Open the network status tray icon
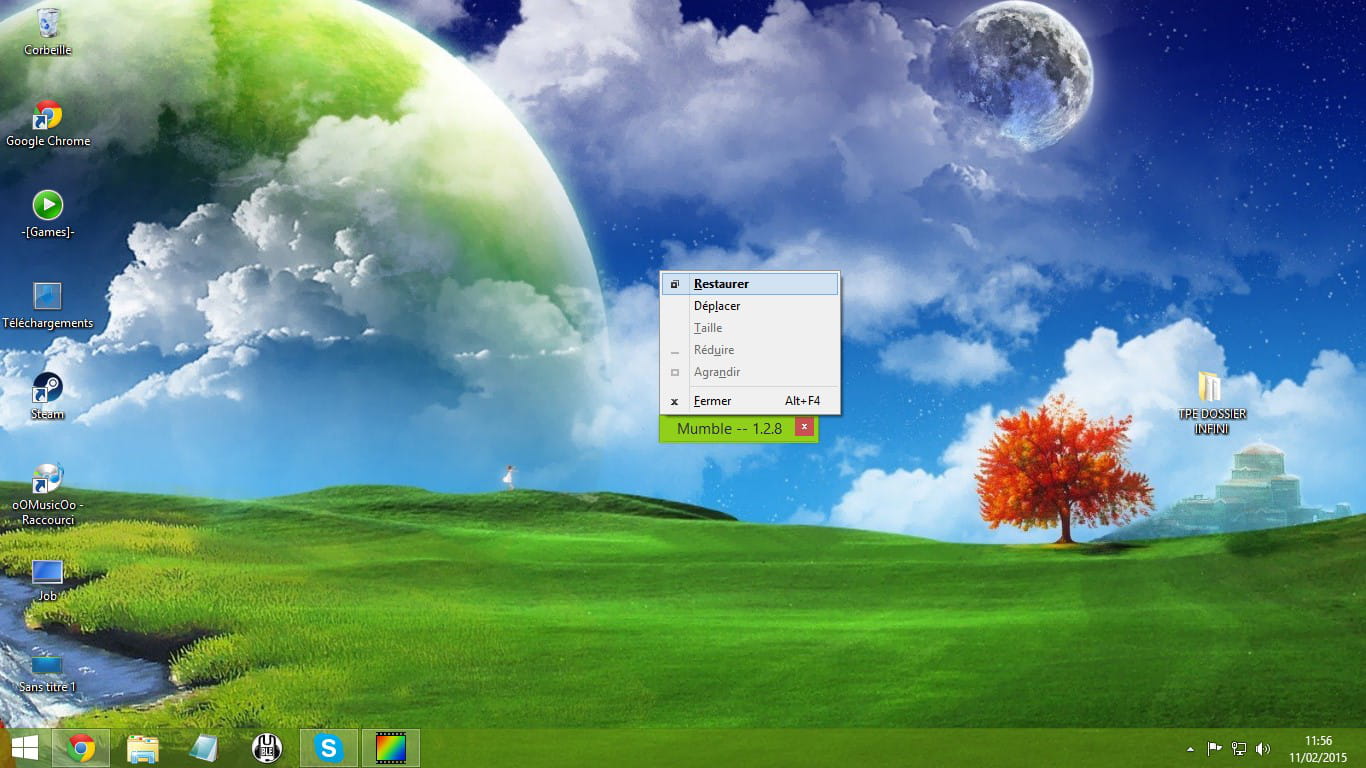This screenshot has height=768, width=1366. pos(1239,749)
